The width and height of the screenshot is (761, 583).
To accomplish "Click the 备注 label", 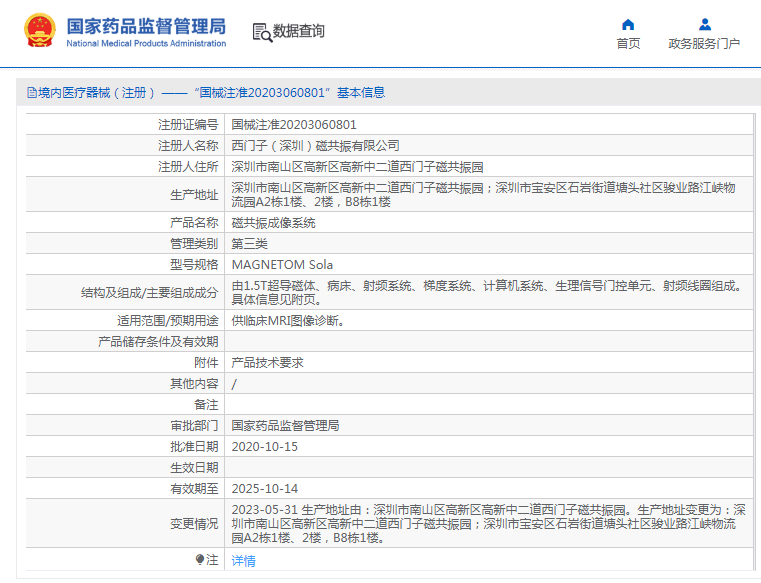I will tap(206, 405).
